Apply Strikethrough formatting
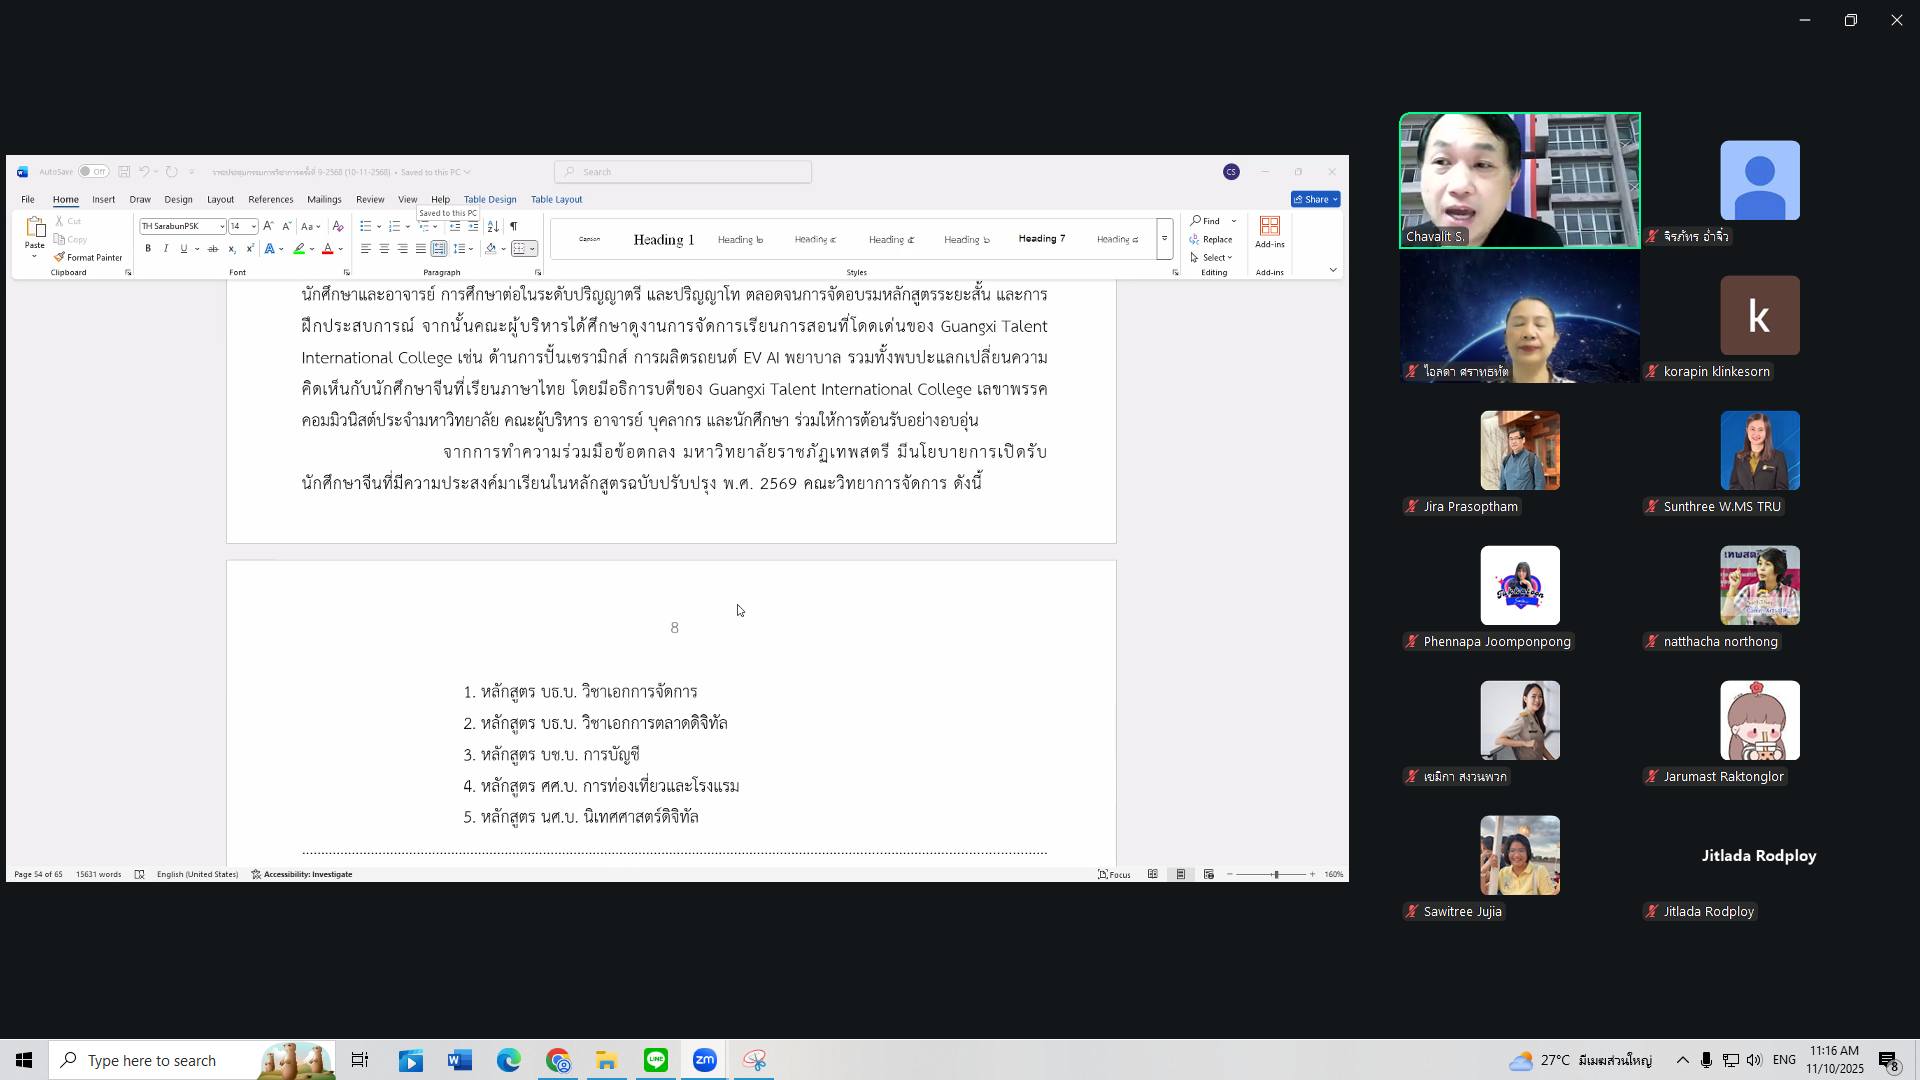This screenshot has height=1080, width=1920. click(212, 249)
